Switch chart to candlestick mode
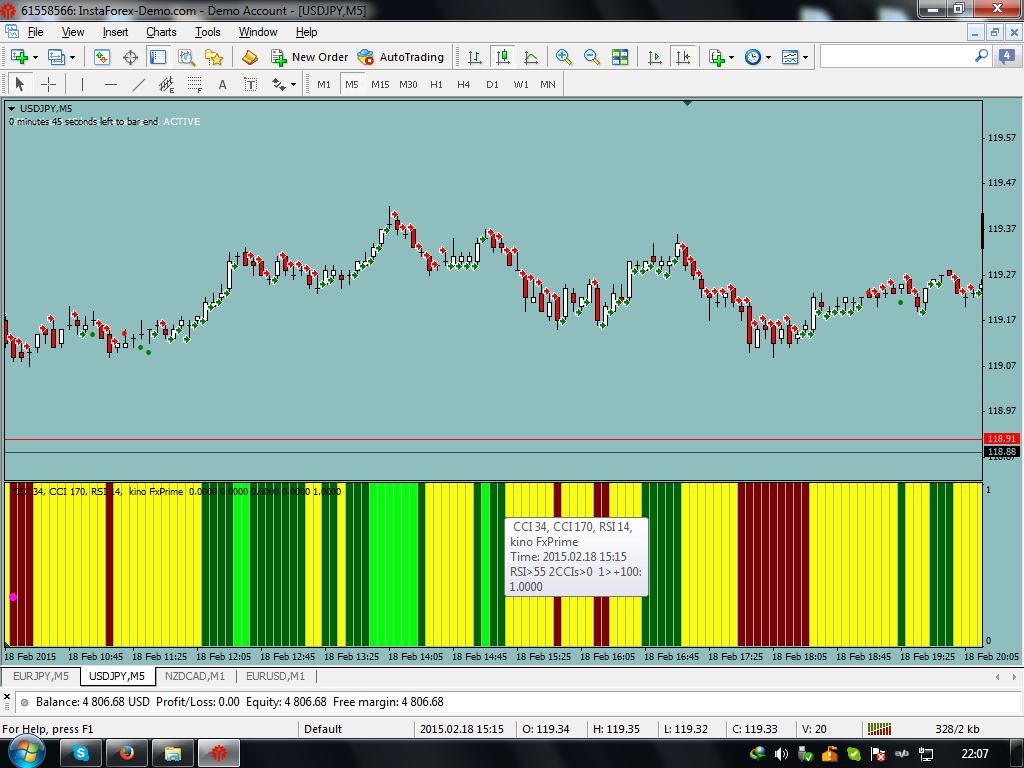1024x768 pixels. [503, 57]
